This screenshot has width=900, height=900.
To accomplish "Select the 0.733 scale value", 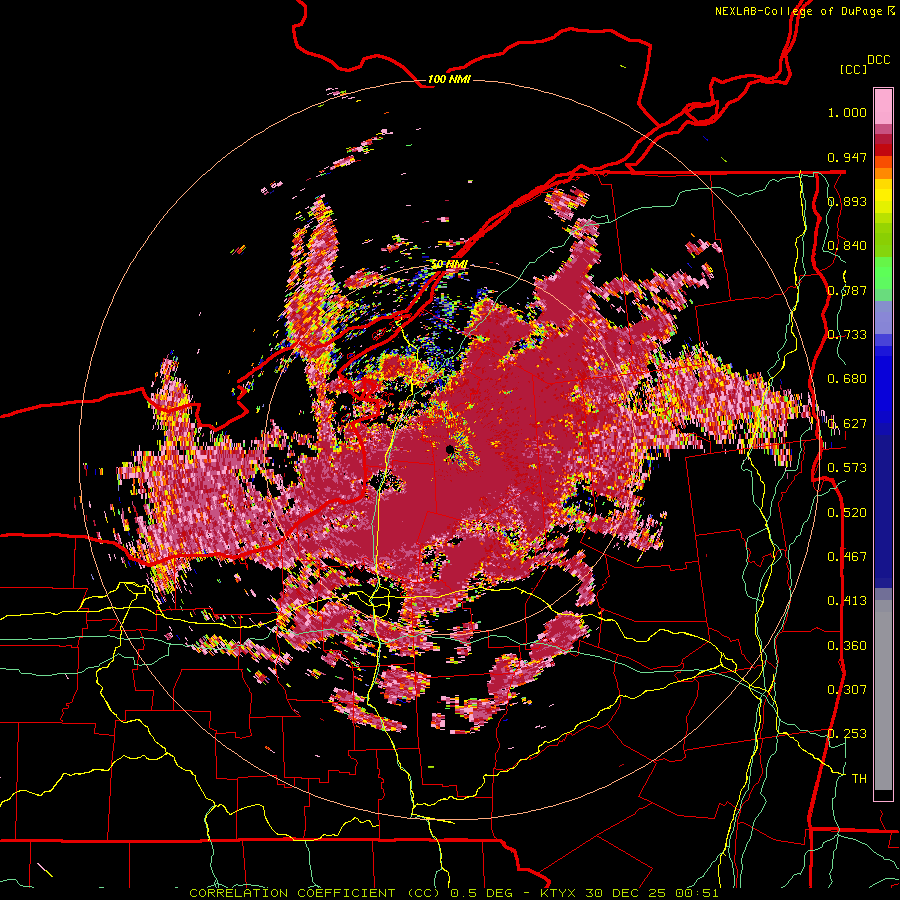I will click(847, 335).
